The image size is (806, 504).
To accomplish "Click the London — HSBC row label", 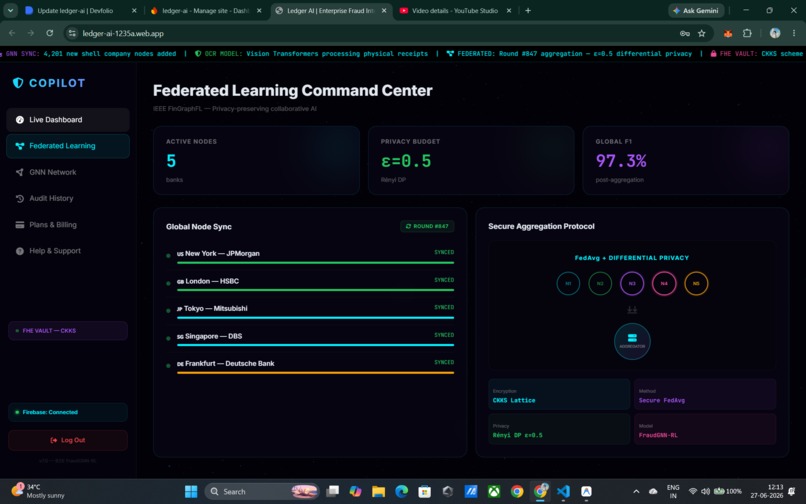I will click(x=208, y=281).
